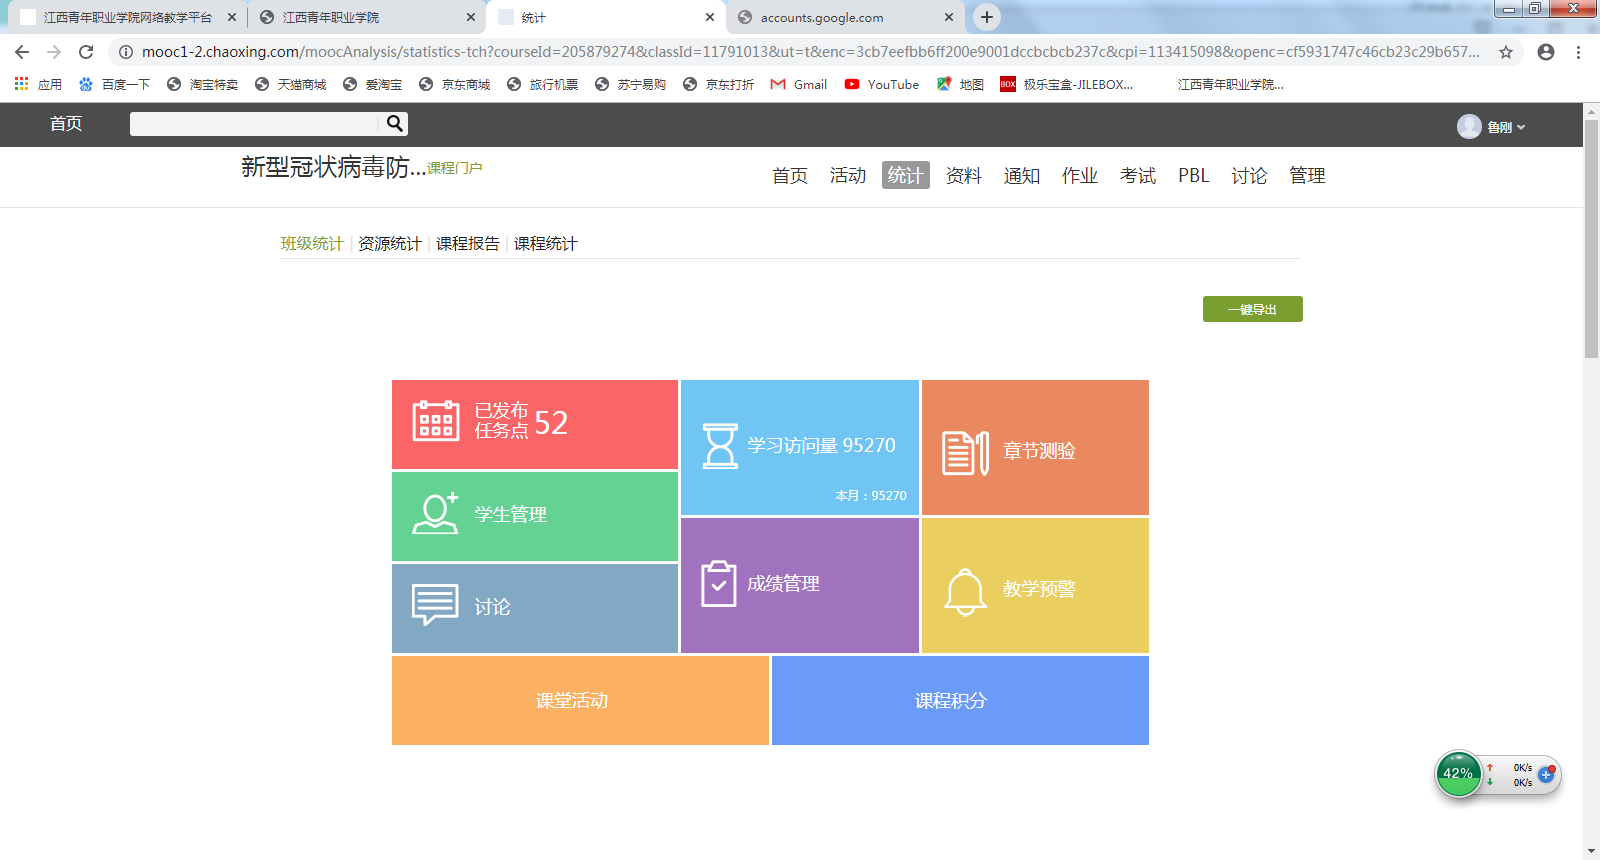Click the chat bubble icon on discussion tile
Image resolution: width=1600 pixels, height=860 pixels.
click(435, 605)
